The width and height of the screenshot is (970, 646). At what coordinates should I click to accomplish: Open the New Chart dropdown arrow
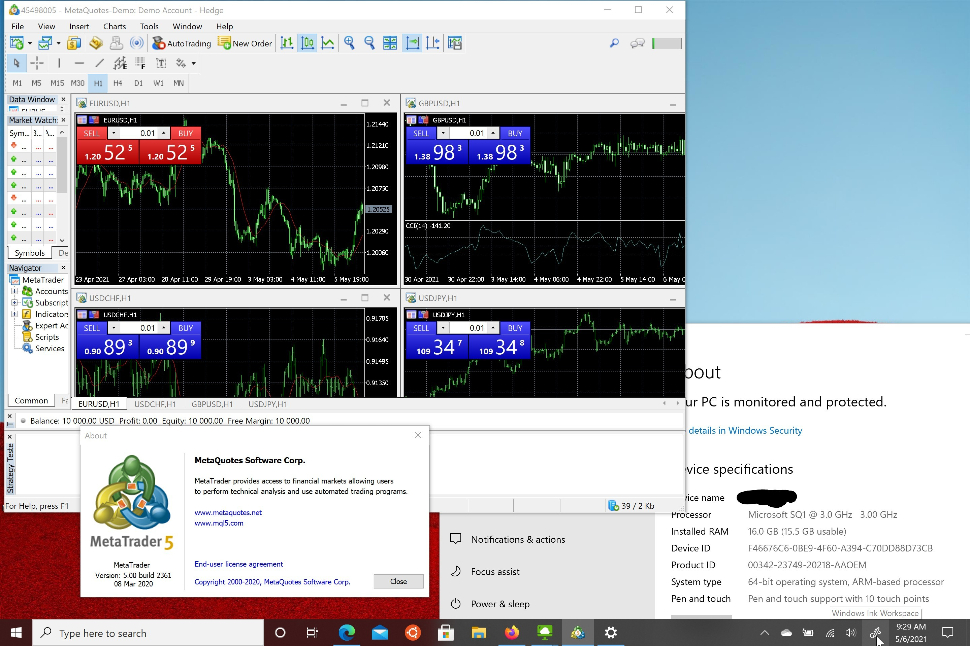click(x=30, y=43)
